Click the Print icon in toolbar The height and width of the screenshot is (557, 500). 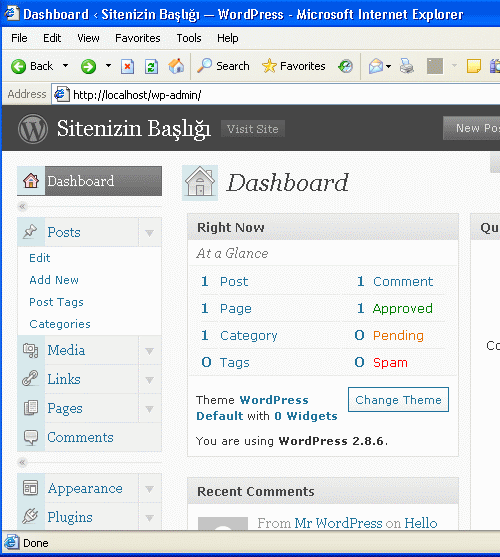point(407,66)
